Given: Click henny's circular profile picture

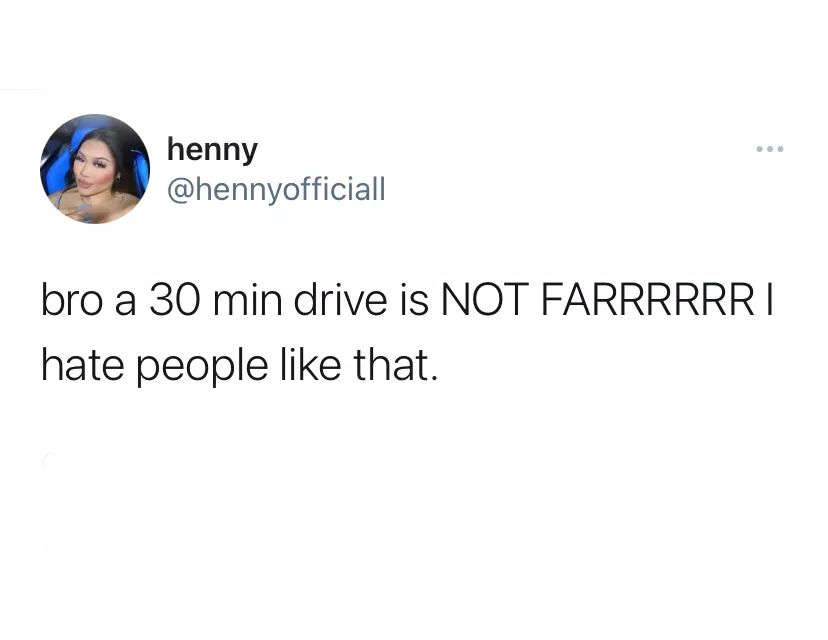Looking at the screenshot, I should pos(95,169).
